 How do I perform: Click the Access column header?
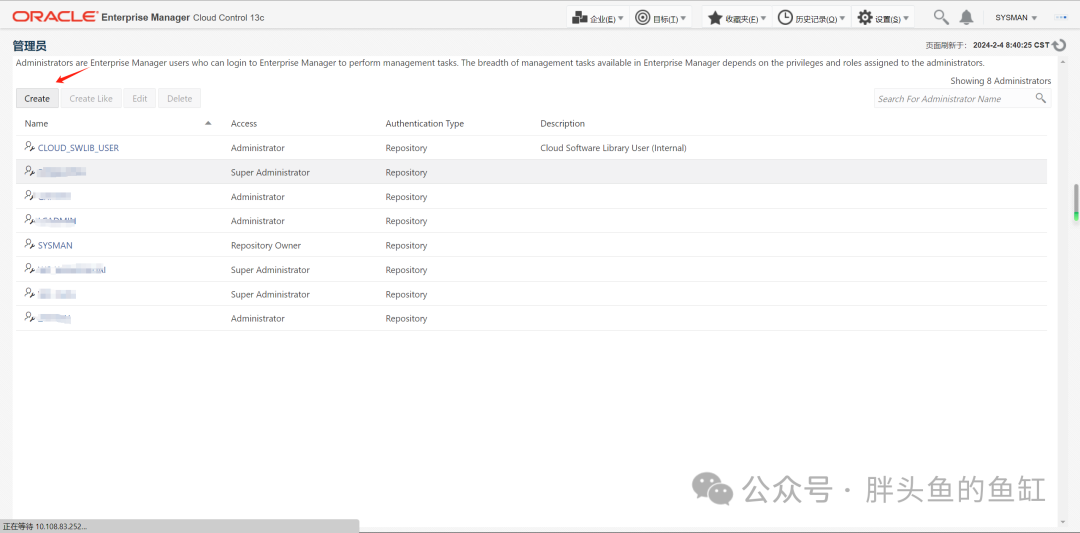click(244, 123)
